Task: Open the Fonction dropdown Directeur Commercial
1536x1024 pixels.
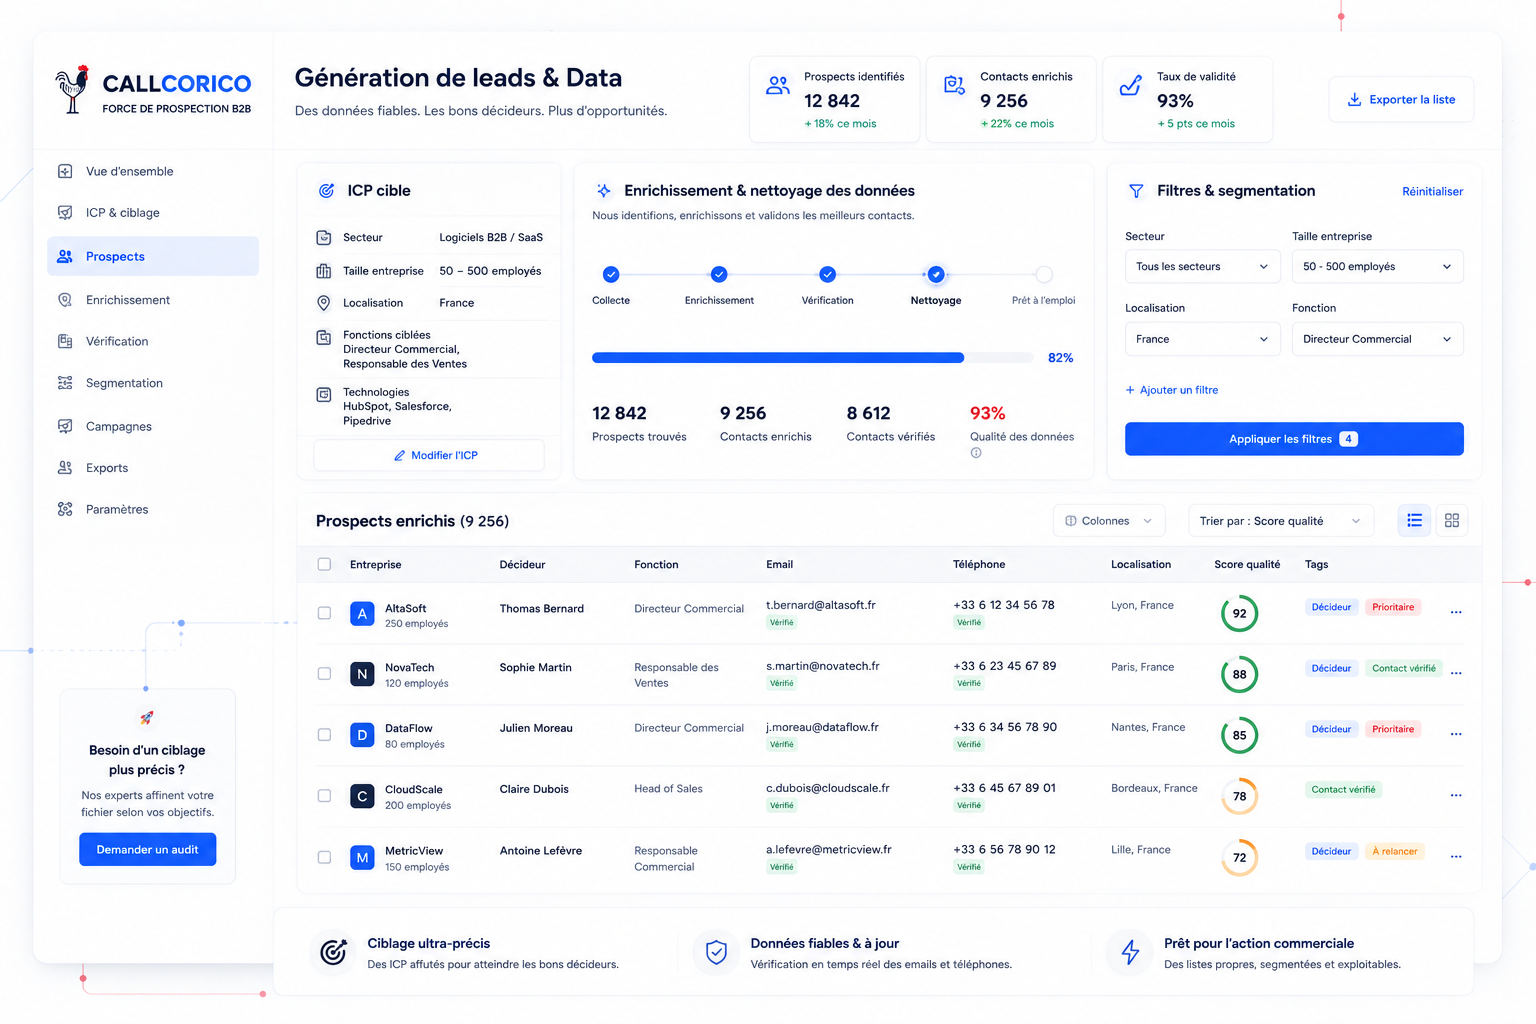Action: point(1378,339)
